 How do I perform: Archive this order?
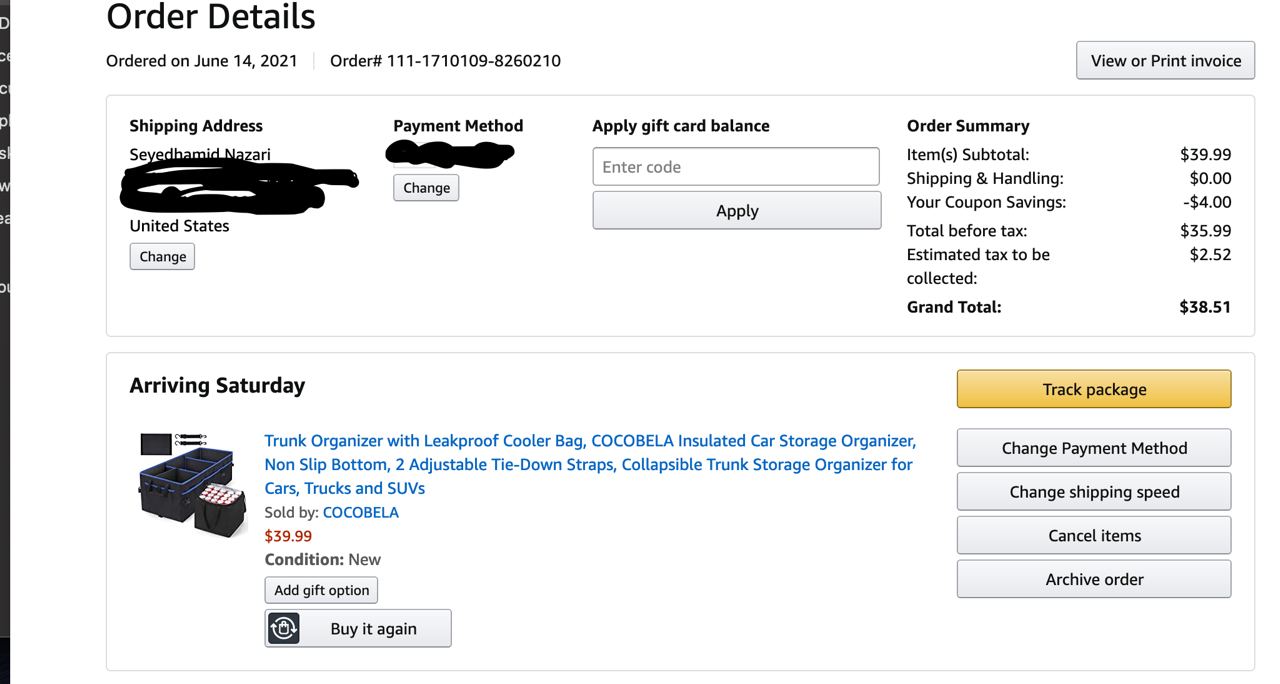(1094, 579)
